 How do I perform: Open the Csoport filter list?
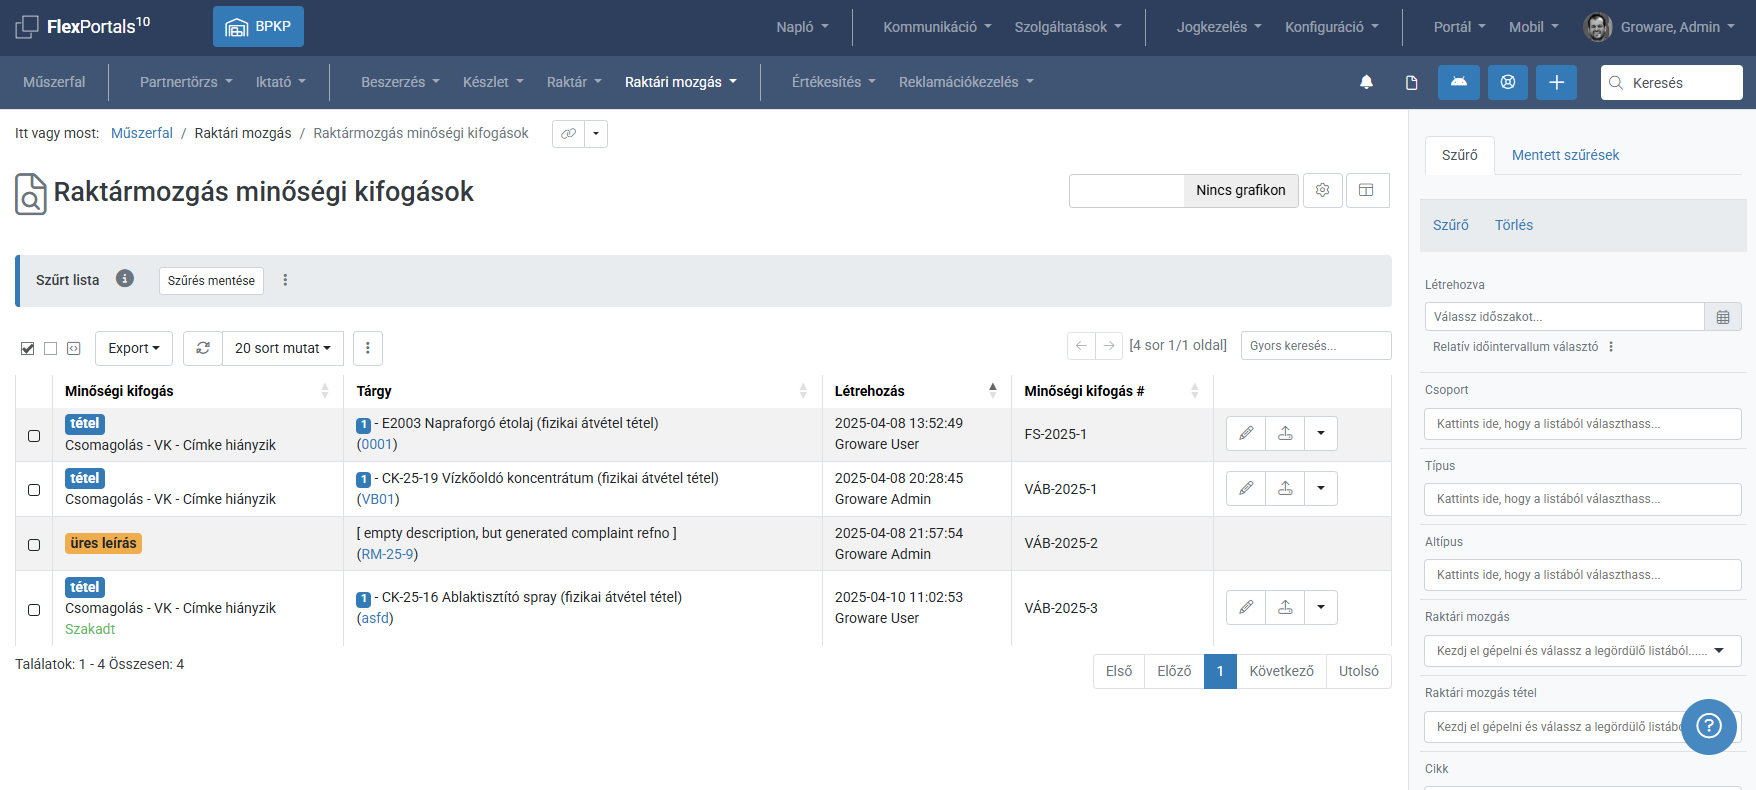point(1583,424)
